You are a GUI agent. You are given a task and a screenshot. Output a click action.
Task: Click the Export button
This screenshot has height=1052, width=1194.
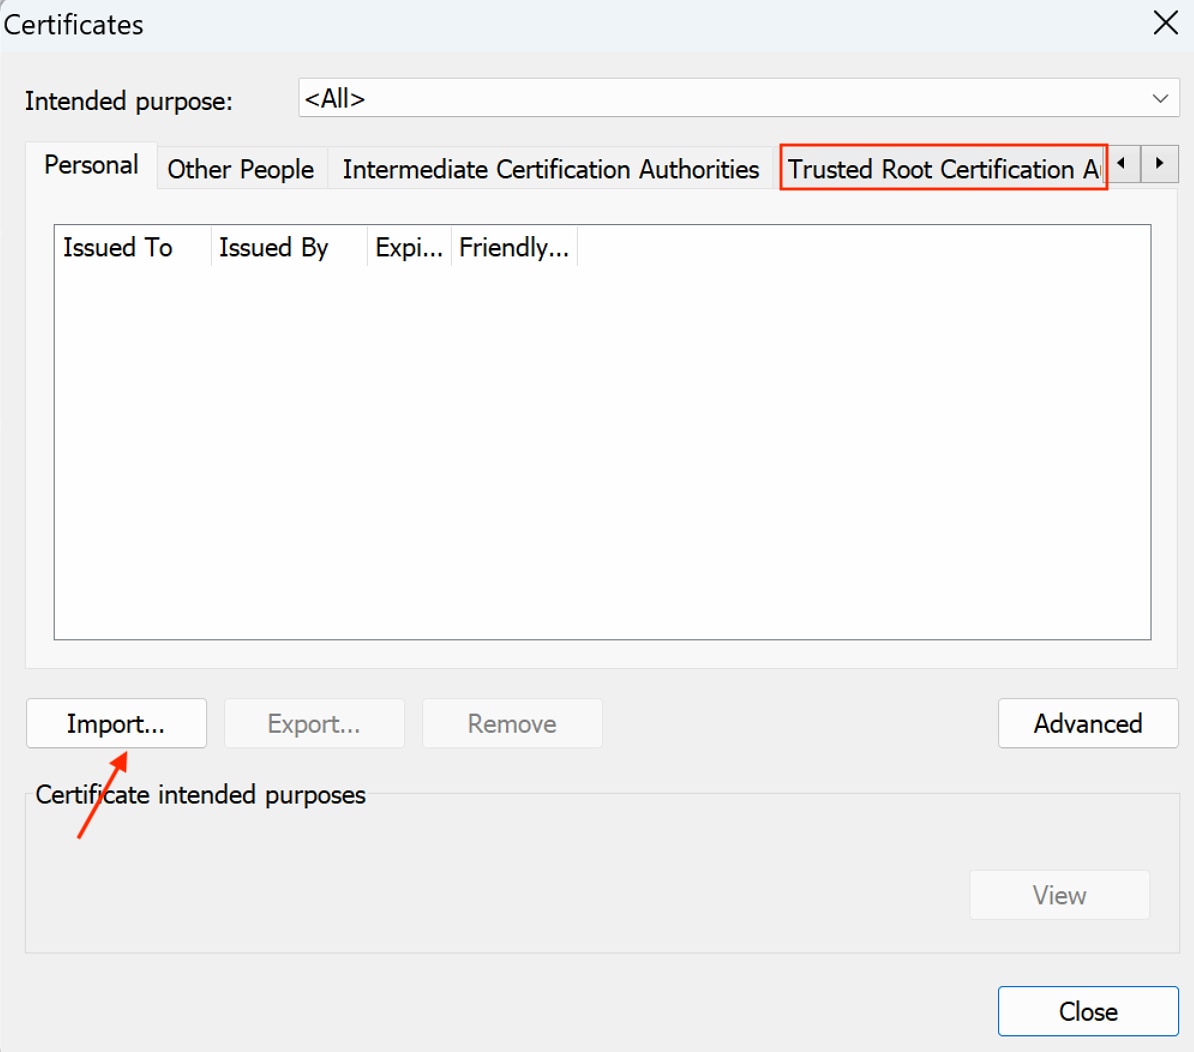point(314,723)
